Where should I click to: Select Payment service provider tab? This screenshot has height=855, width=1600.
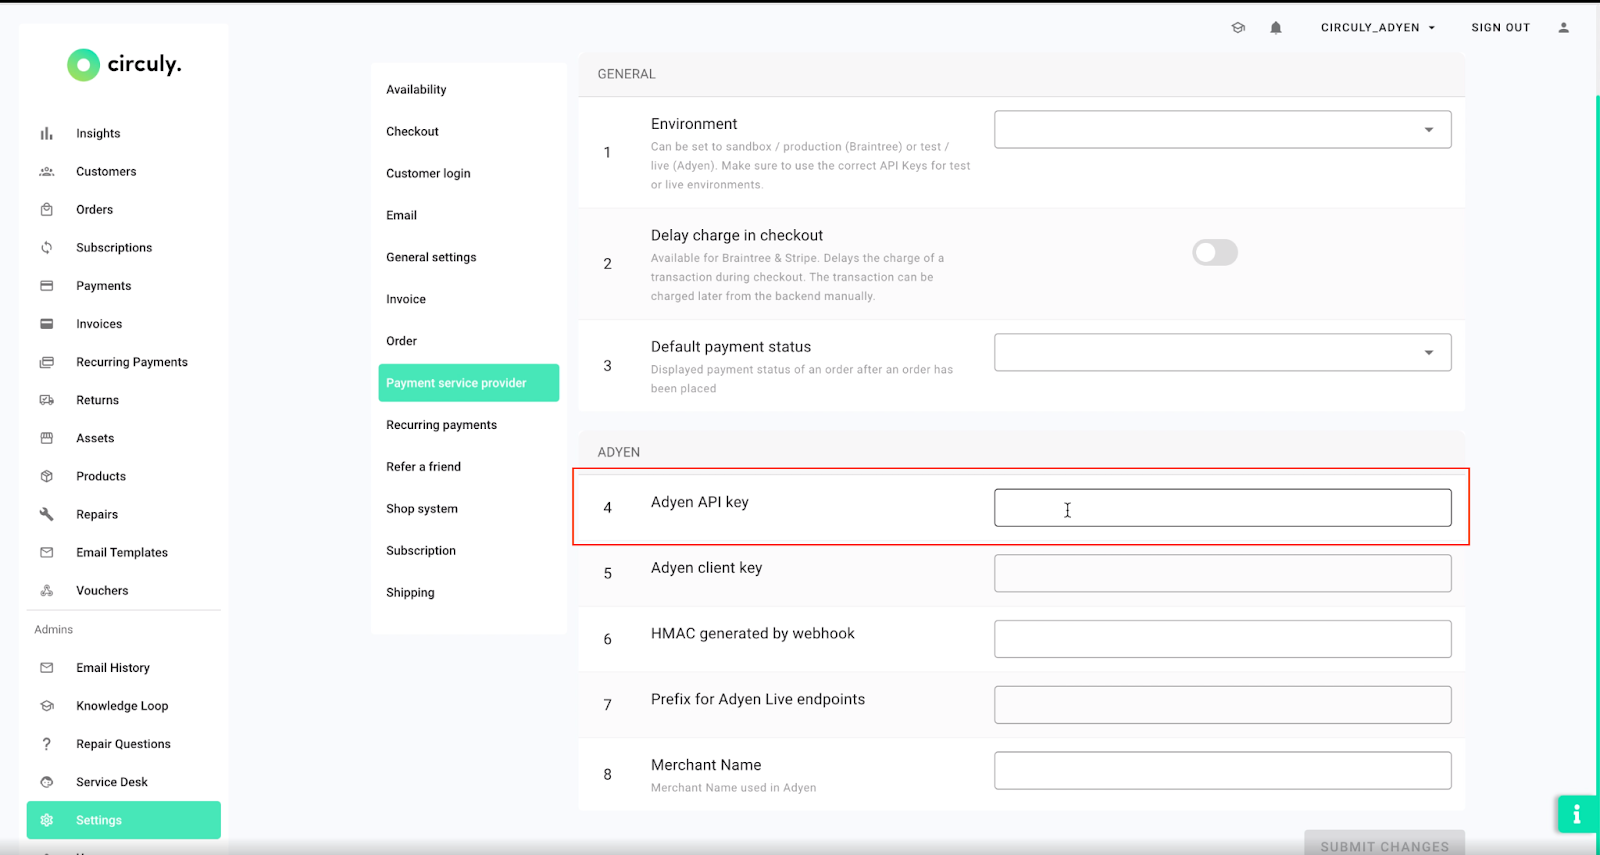pos(468,383)
